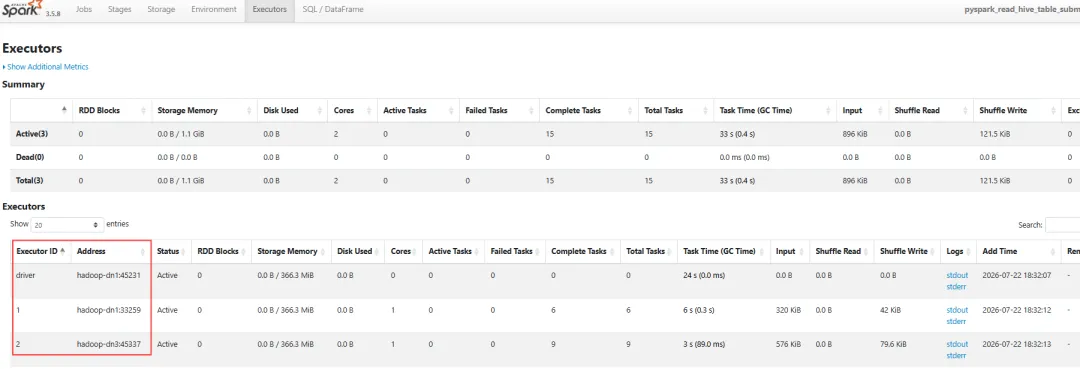Sort executors table by Complete Tasks
Viewport: 1080px width, 369px height.
583,251
